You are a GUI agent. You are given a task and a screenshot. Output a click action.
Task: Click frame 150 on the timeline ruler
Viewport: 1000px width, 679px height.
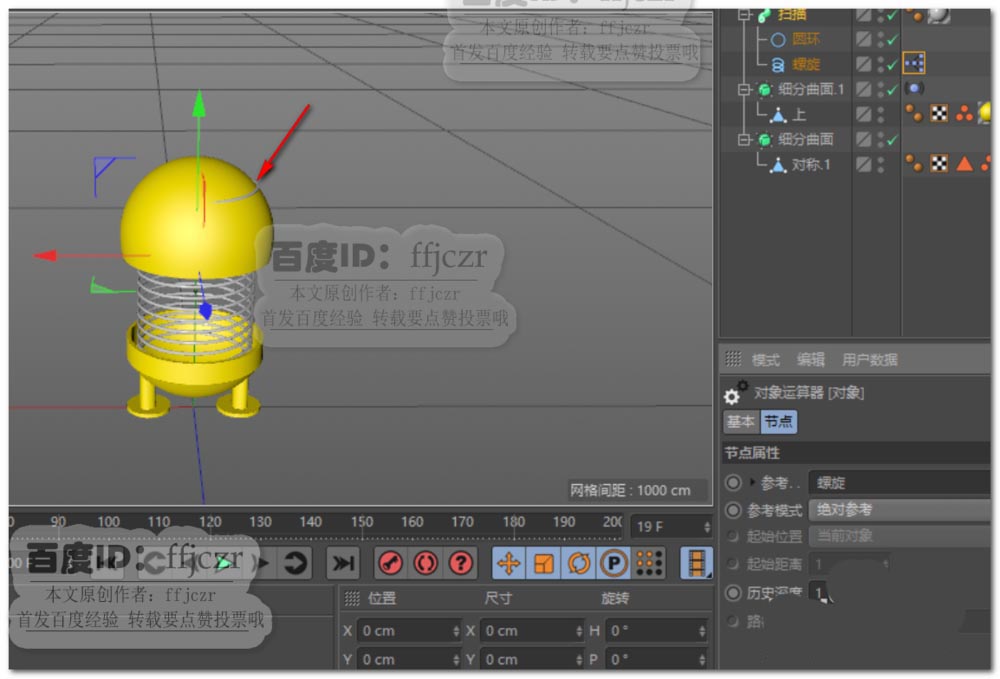[362, 523]
